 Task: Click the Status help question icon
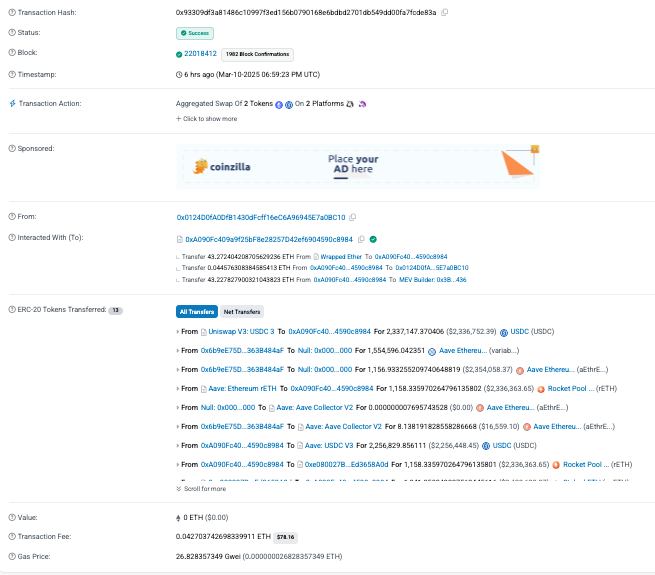pyautogui.click(x=12, y=33)
